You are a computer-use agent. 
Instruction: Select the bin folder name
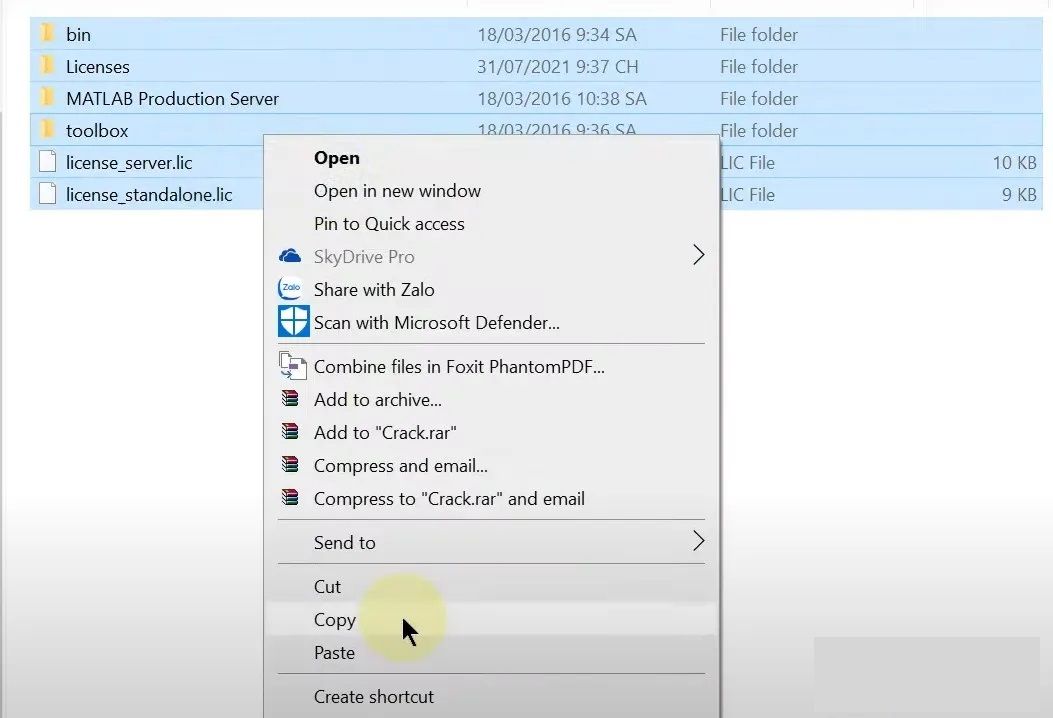point(78,34)
